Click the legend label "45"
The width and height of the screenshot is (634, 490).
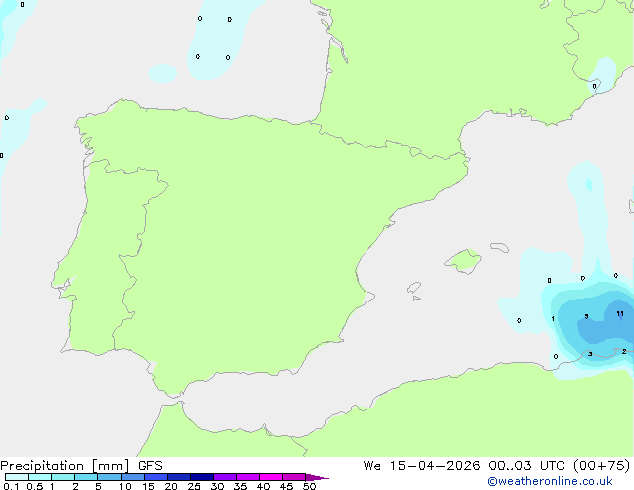click(286, 486)
